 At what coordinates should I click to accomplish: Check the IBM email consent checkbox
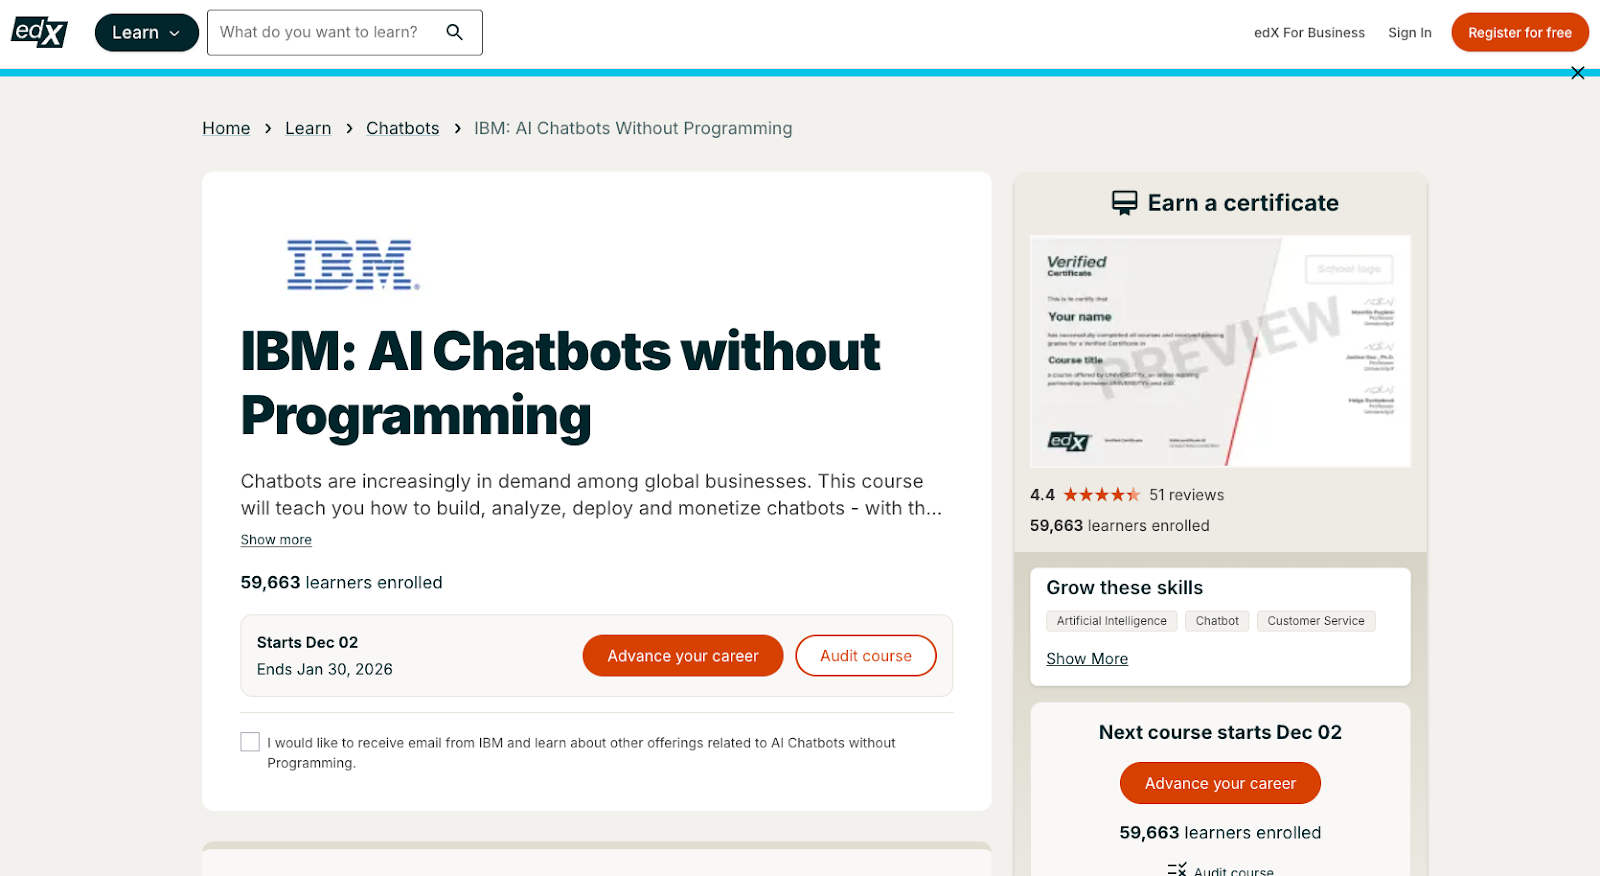(249, 741)
